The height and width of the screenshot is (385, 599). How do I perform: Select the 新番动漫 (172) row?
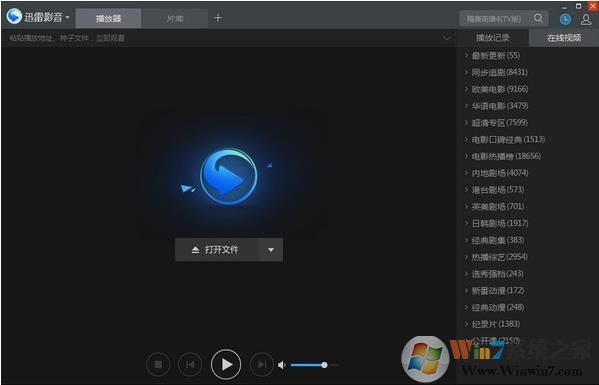528,291
